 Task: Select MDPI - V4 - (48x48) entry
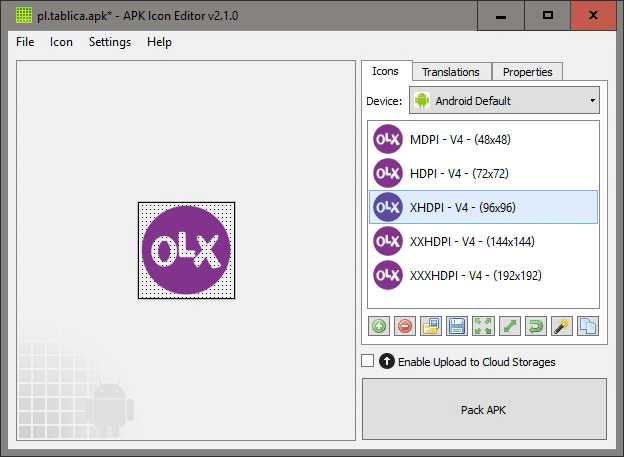pyautogui.click(x=484, y=139)
